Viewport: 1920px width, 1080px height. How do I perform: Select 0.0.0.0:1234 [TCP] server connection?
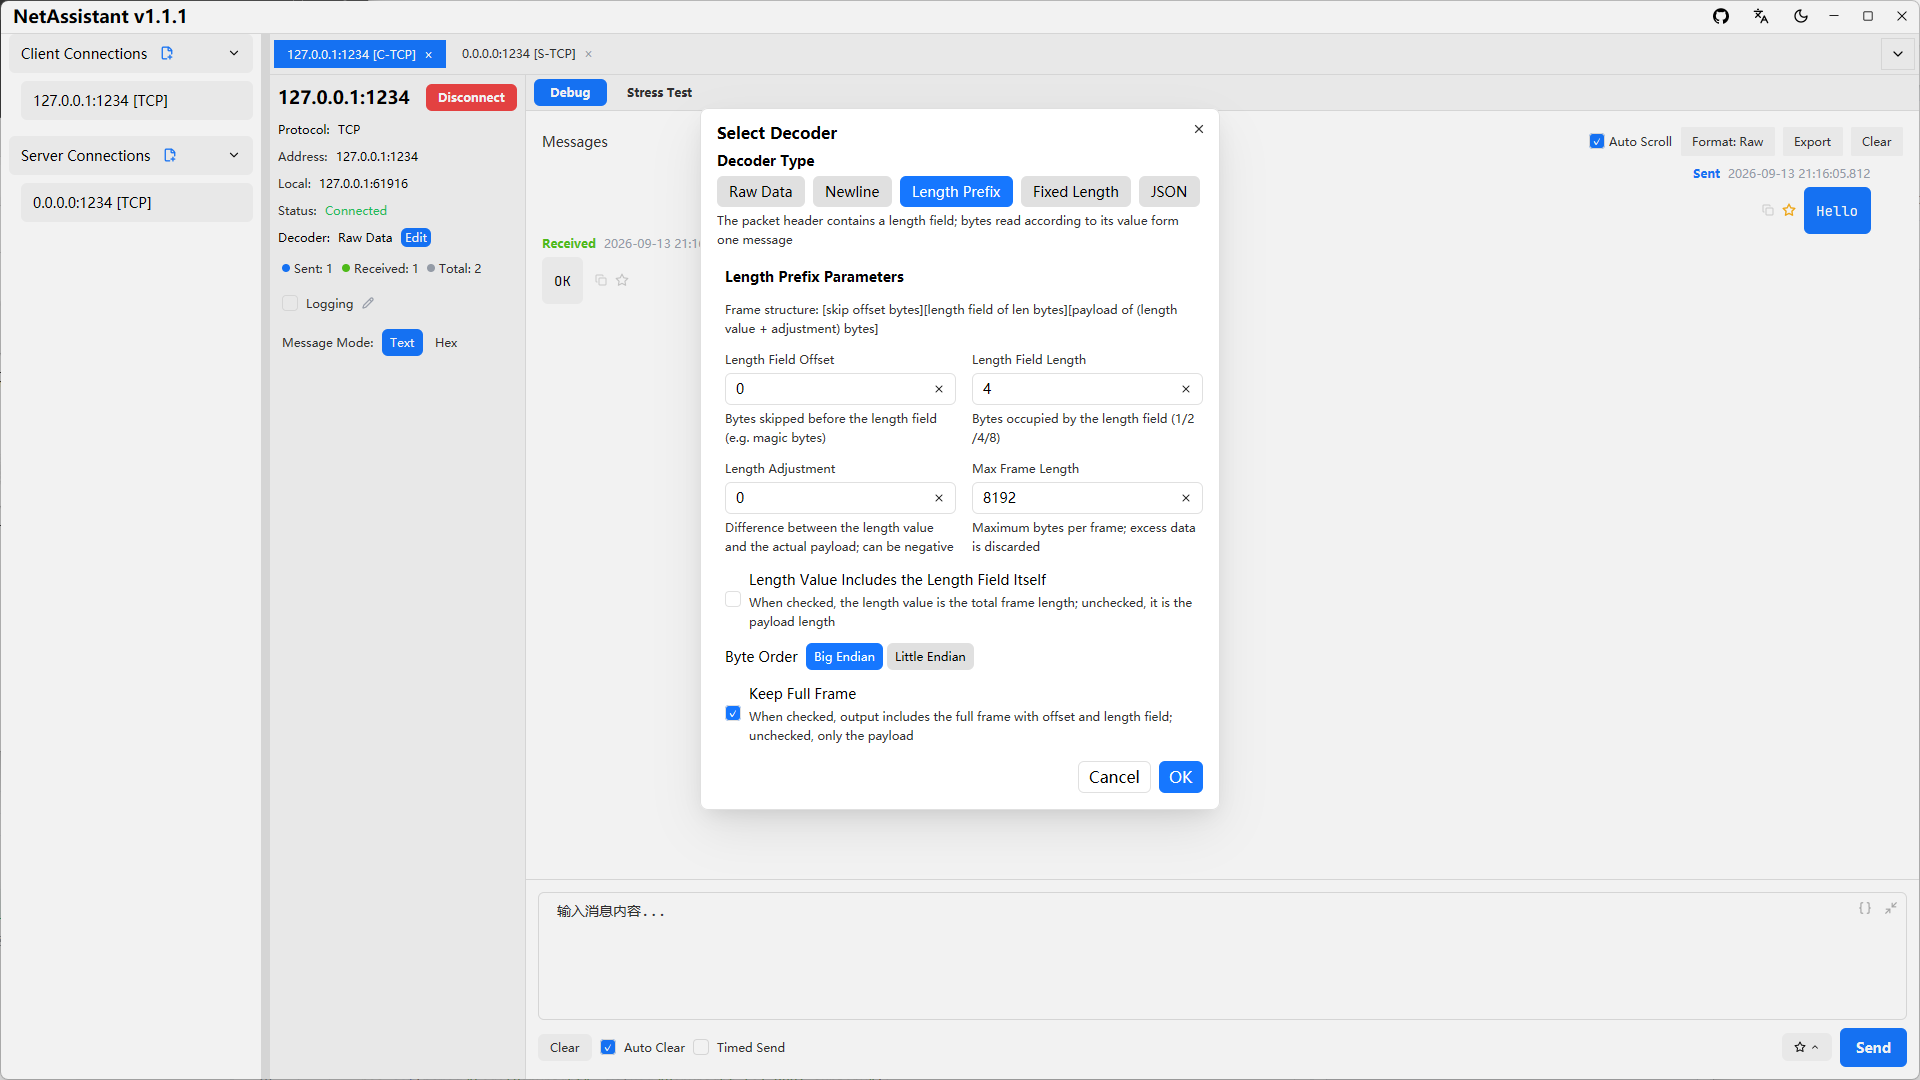(136, 203)
